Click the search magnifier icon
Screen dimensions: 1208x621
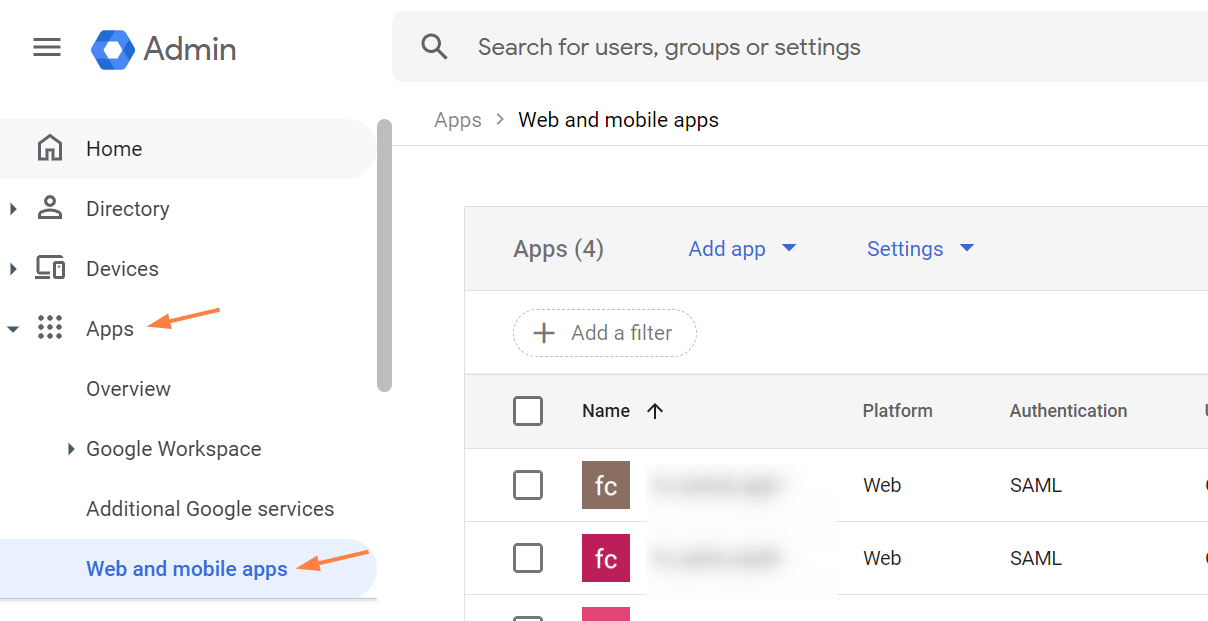click(434, 46)
